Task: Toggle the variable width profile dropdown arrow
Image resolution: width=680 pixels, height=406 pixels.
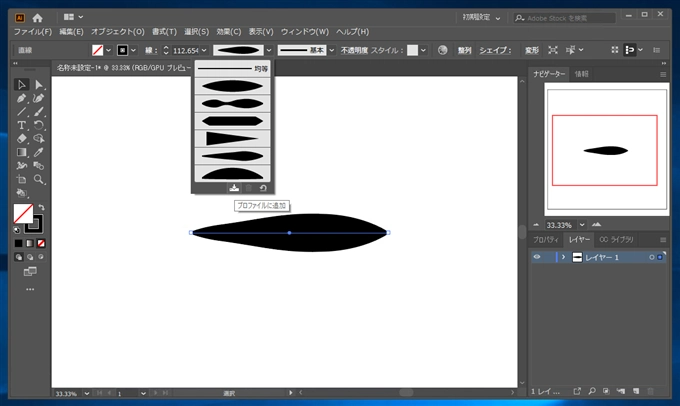Action: click(269, 50)
